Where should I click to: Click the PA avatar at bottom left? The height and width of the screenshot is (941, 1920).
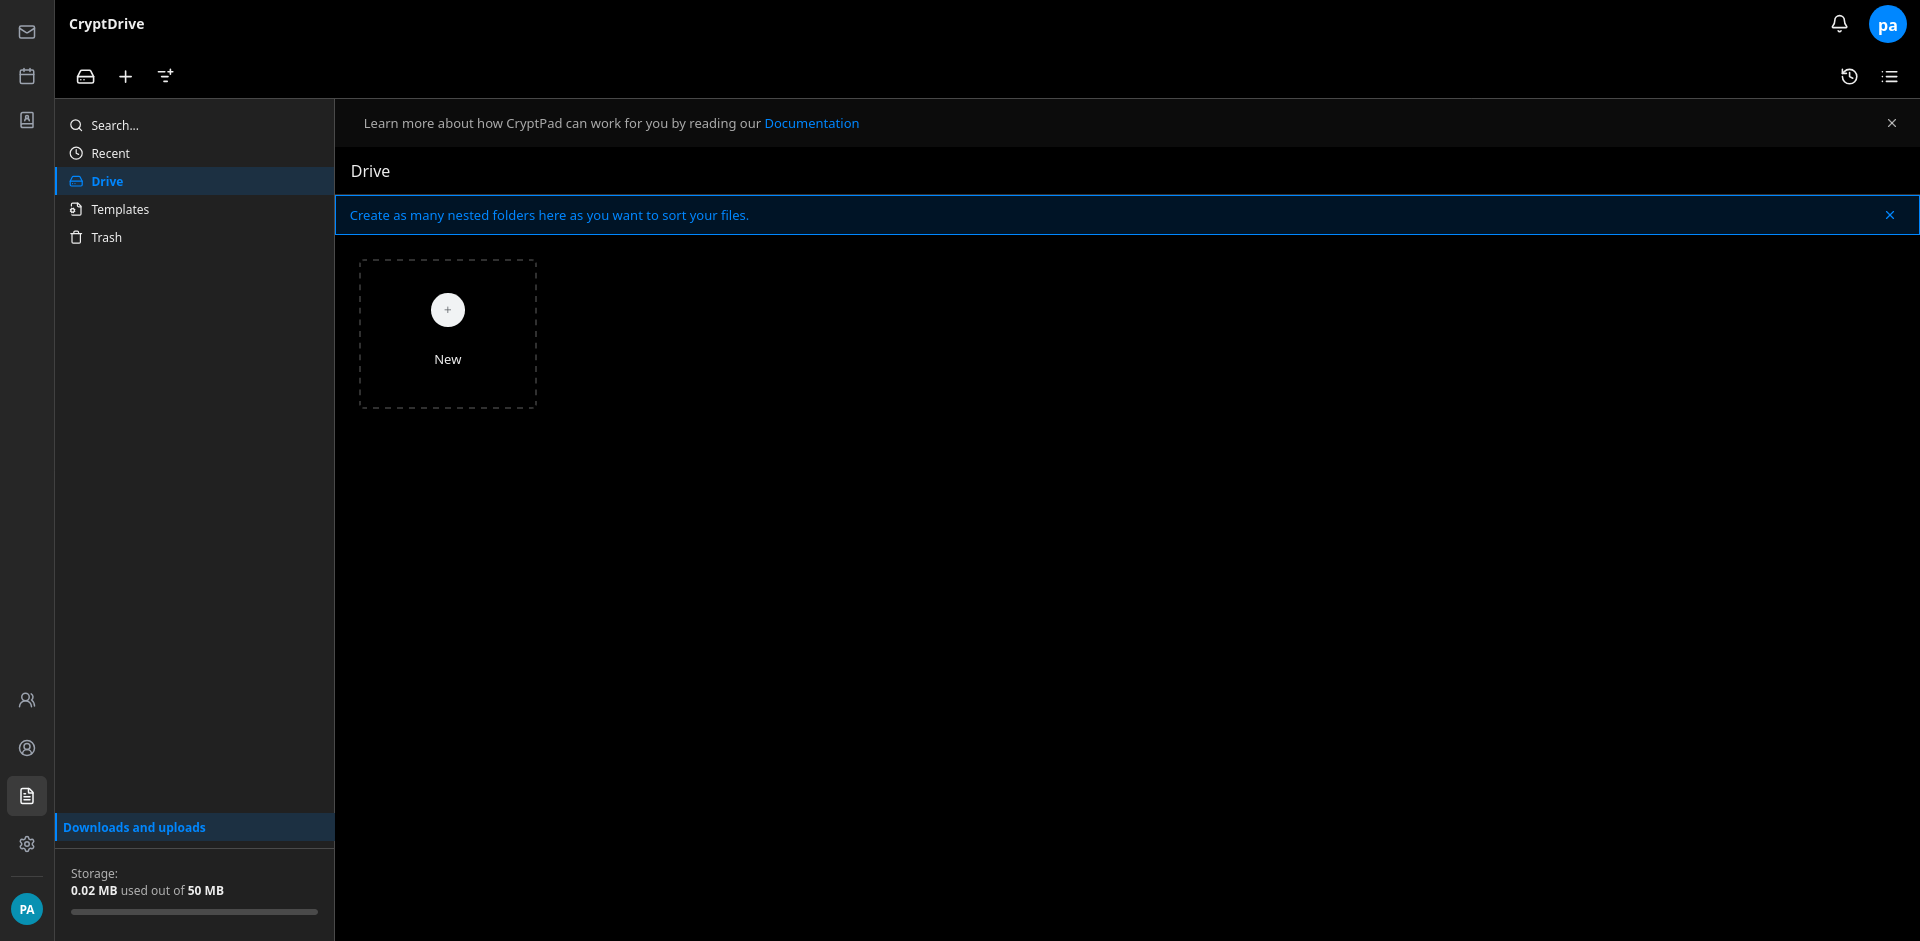coord(27,909)
